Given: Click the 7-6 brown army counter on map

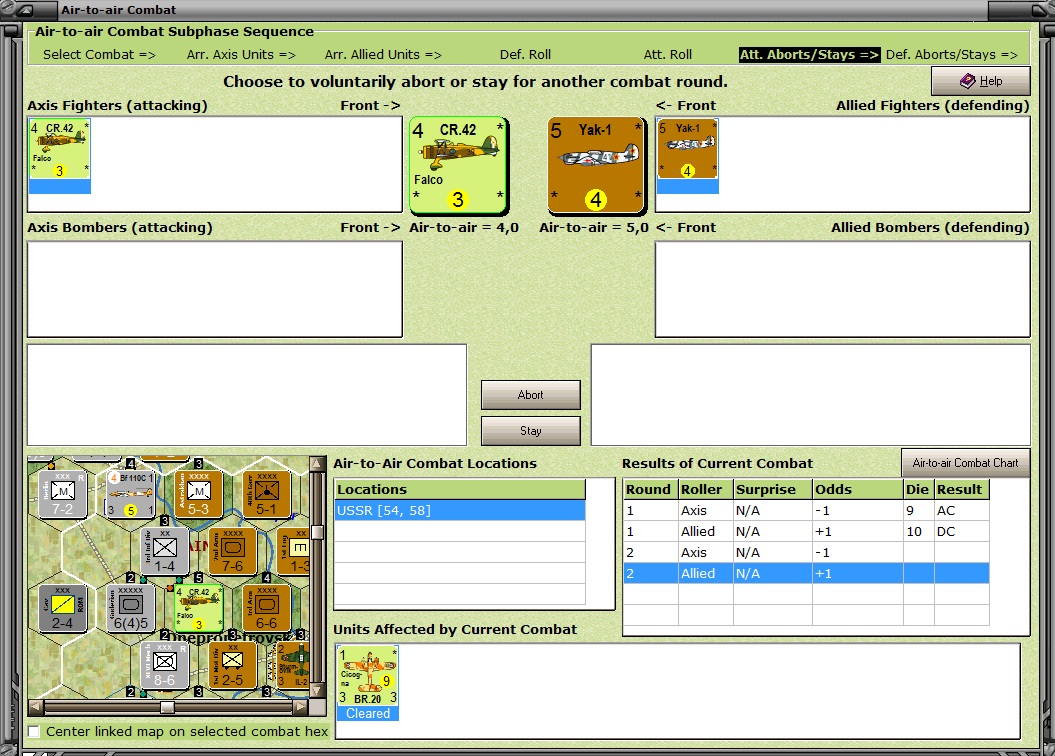Looking at the screenshot, I should (x=232, y=551).
